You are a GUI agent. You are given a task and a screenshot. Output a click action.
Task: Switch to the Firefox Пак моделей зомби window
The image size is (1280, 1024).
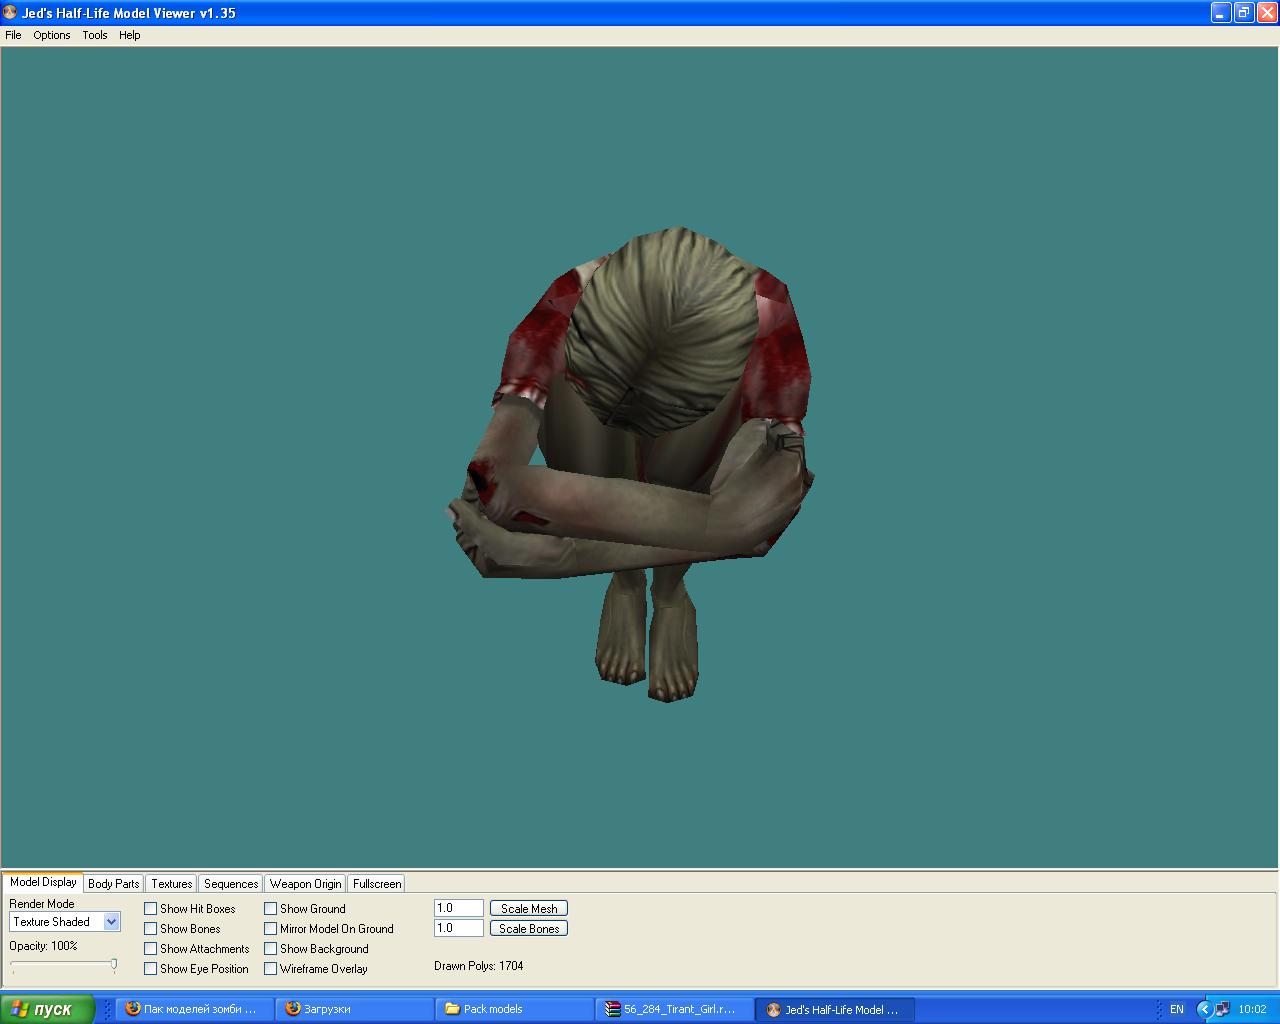tap(195, 1010)
